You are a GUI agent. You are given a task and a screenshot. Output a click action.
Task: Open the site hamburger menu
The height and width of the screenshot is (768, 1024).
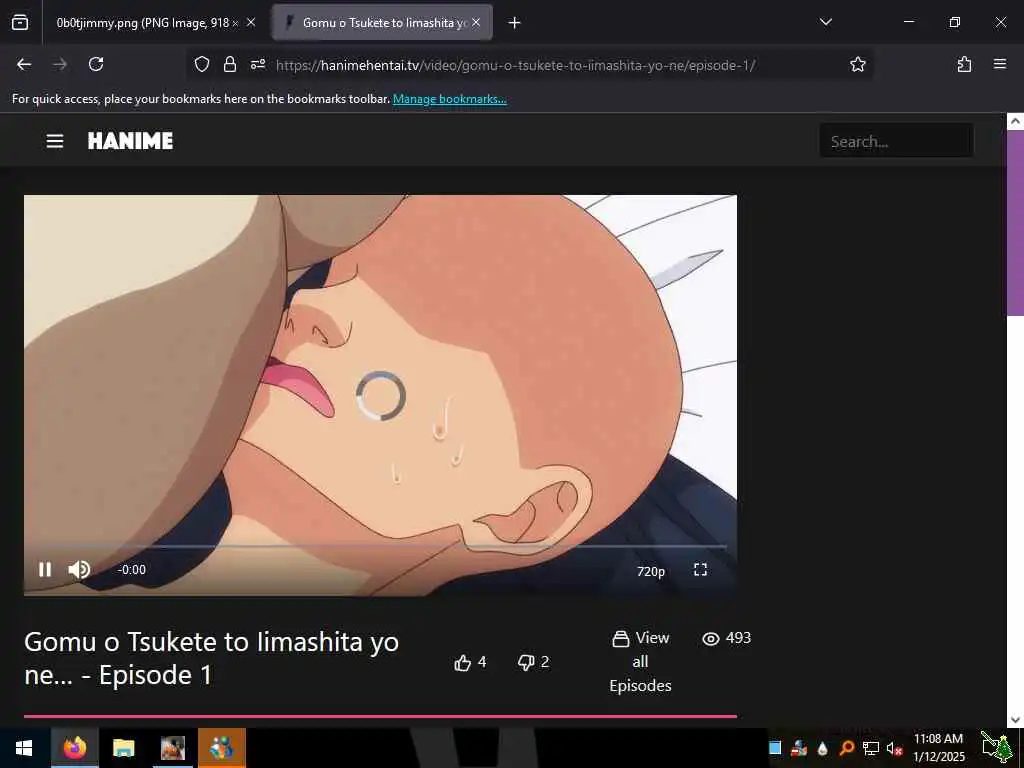(55, 141)
